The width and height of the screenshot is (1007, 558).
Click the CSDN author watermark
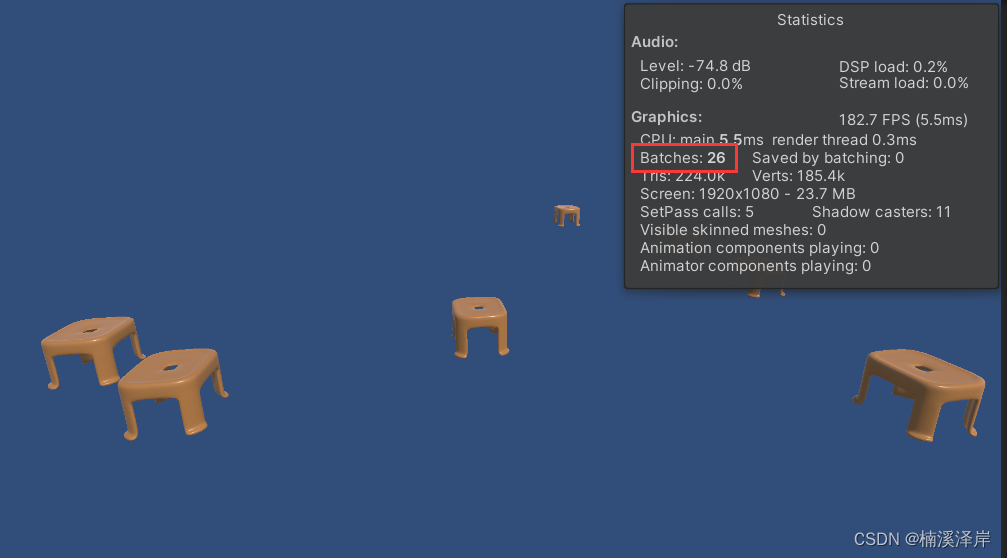(922, 539)
